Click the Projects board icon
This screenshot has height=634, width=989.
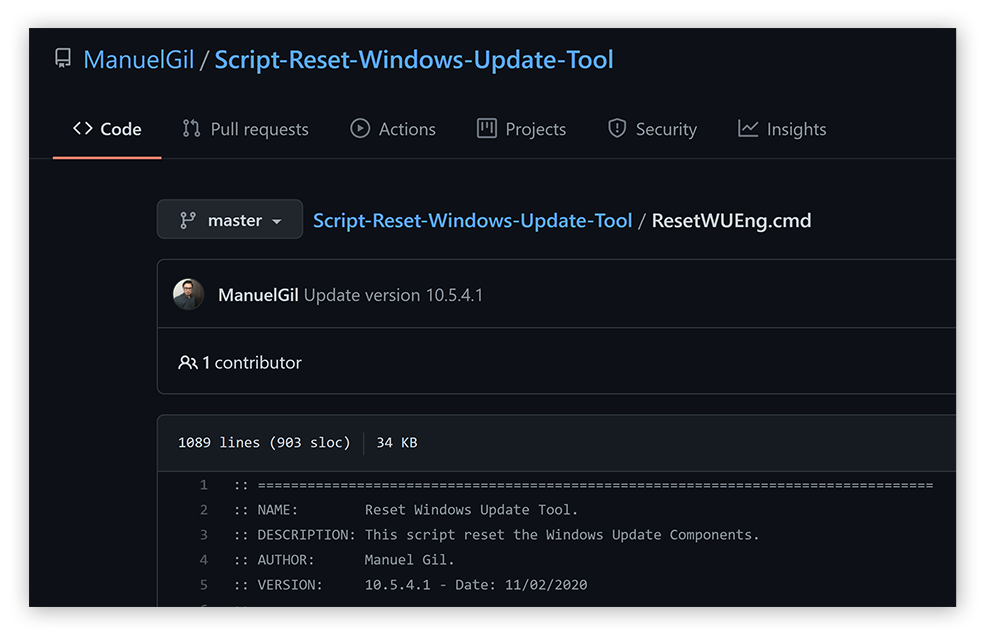coord(488,128)
